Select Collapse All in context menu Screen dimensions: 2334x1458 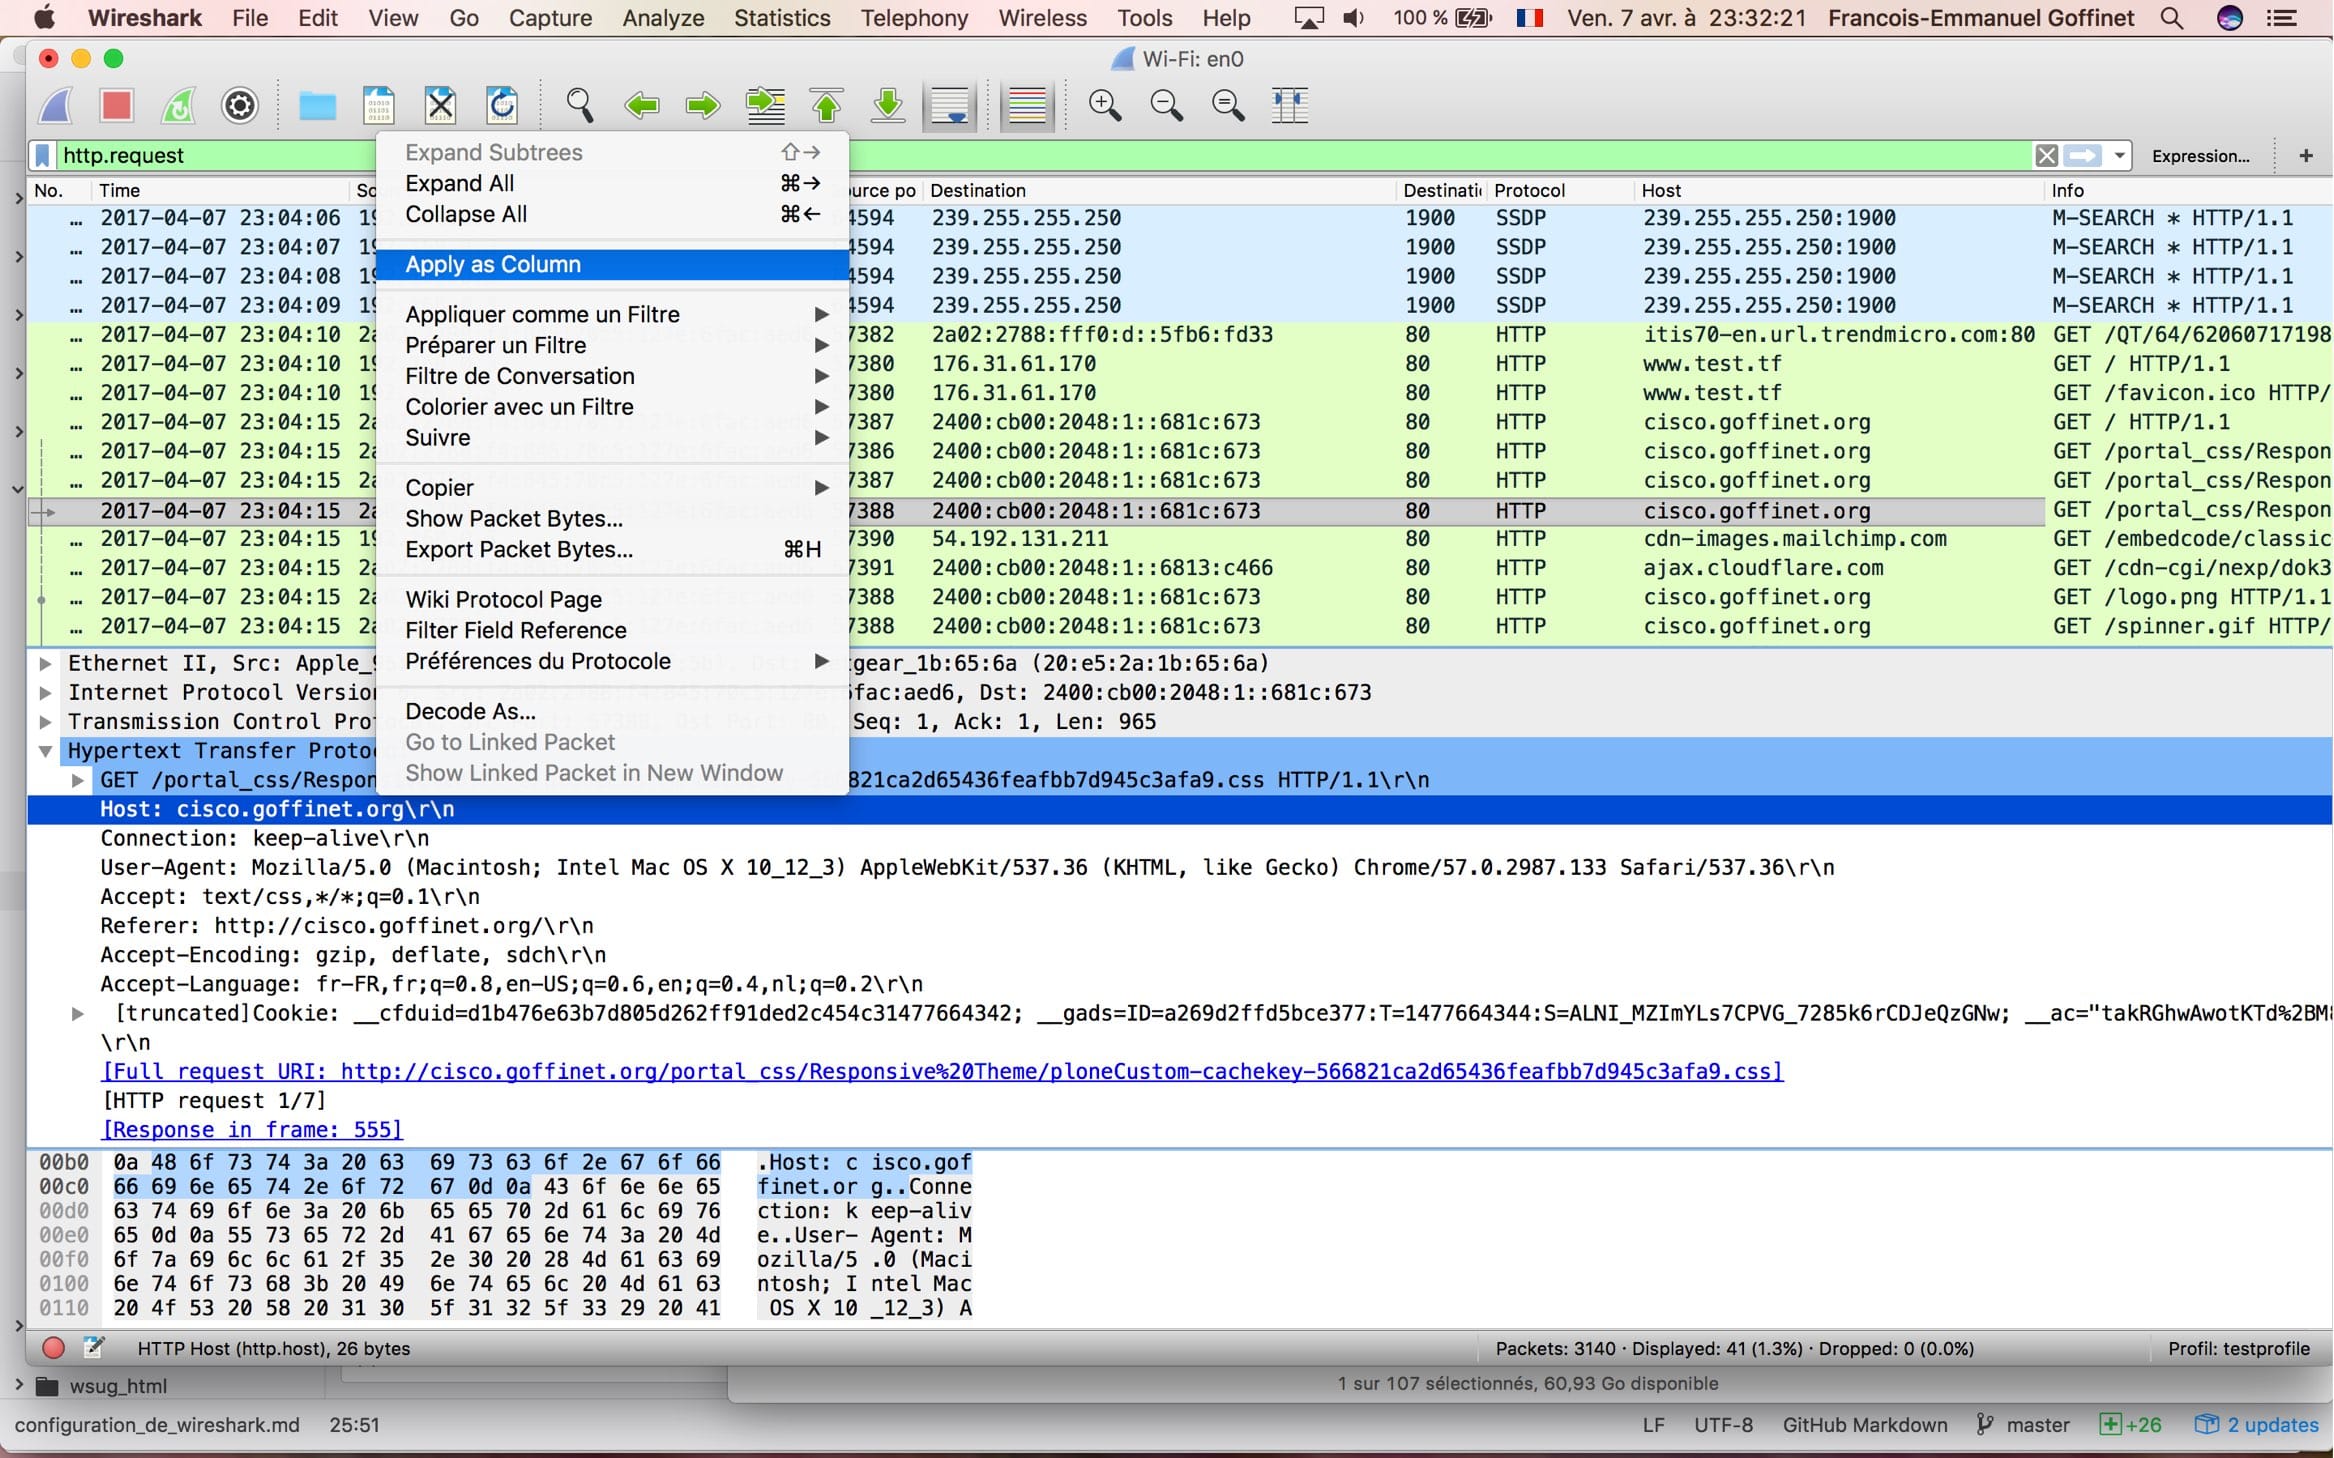(612, 214)
